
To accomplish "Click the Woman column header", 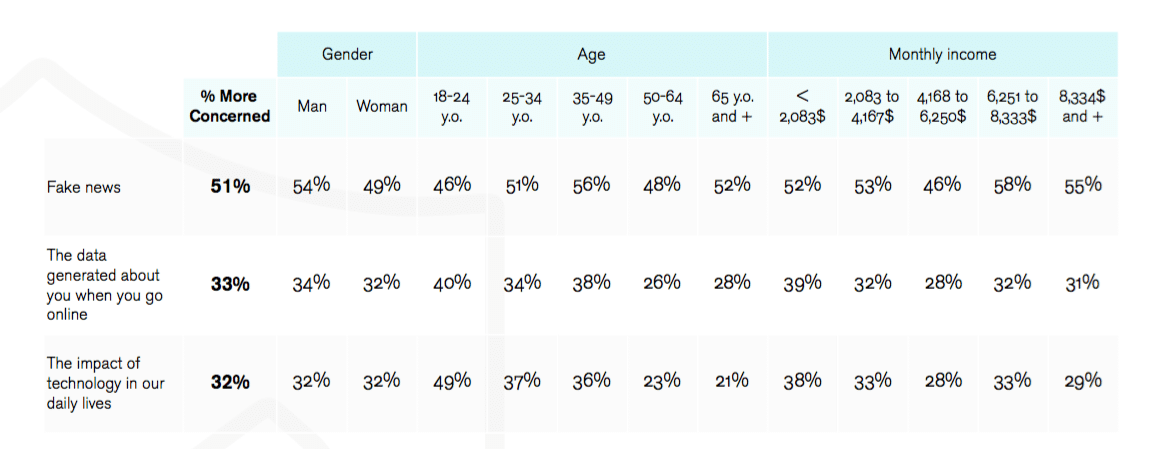I will 381,106.
